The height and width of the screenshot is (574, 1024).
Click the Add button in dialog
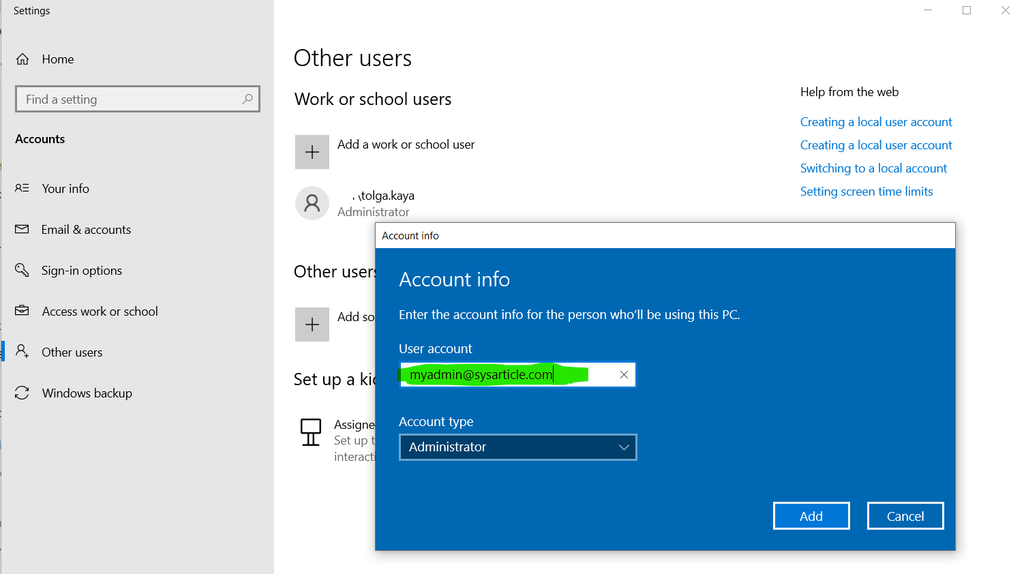pos(811,516)
